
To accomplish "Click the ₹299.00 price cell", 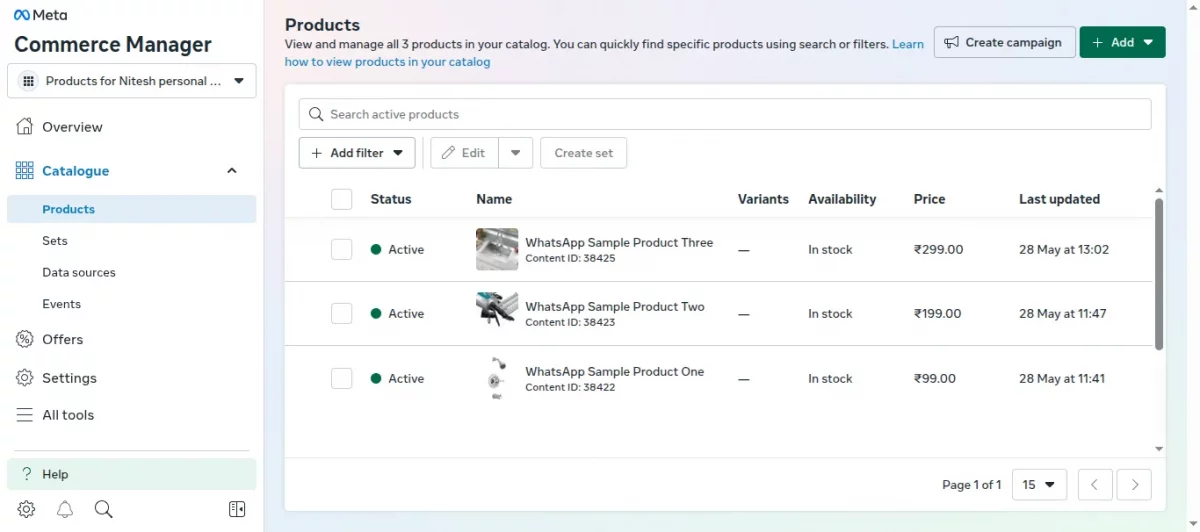I will (x=938, y=249).
